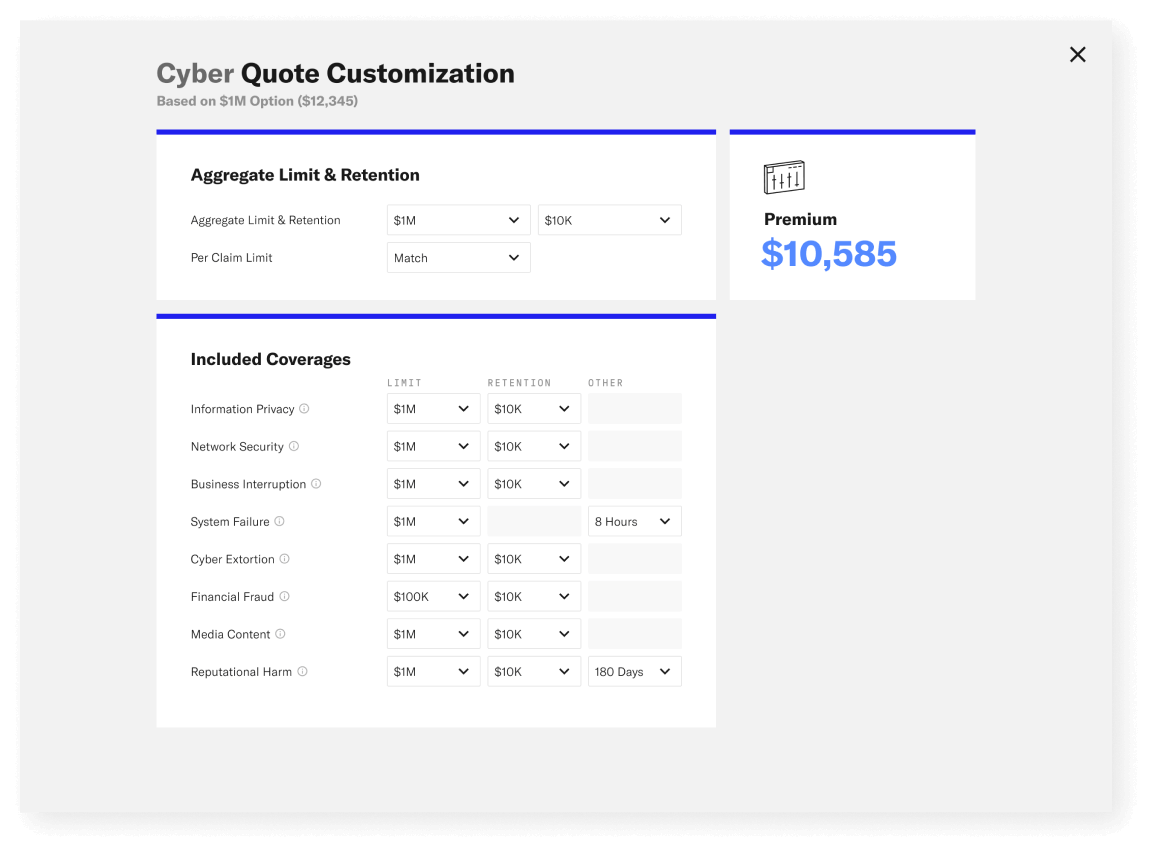Click the 'LIMIT' column header
Viewport: 1152px width, 853px height.
(x=405, y=383)
